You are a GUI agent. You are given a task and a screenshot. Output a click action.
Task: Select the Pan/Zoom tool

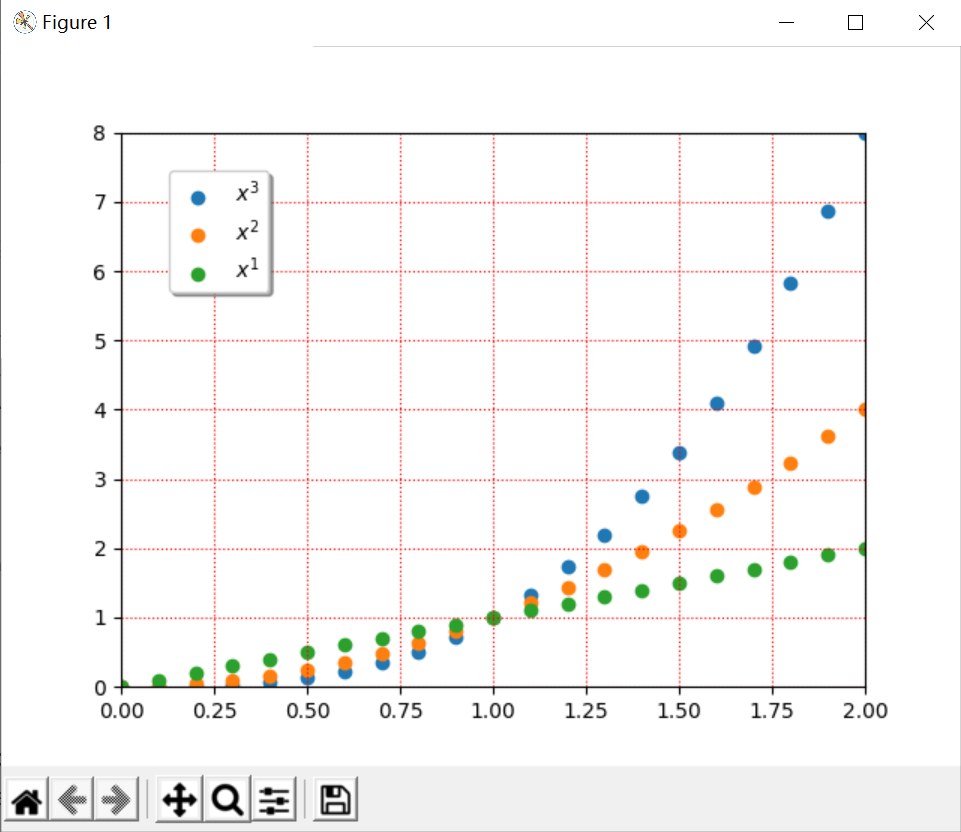[178, 799]
